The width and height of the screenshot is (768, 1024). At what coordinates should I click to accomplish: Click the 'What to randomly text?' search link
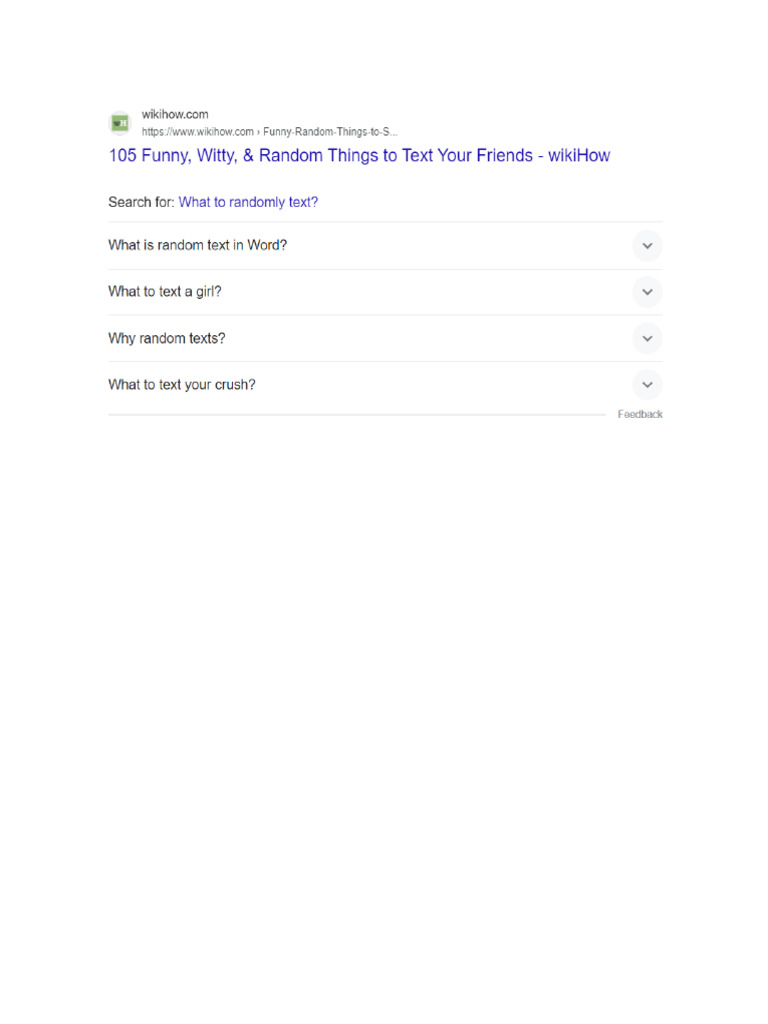point(248,202)
